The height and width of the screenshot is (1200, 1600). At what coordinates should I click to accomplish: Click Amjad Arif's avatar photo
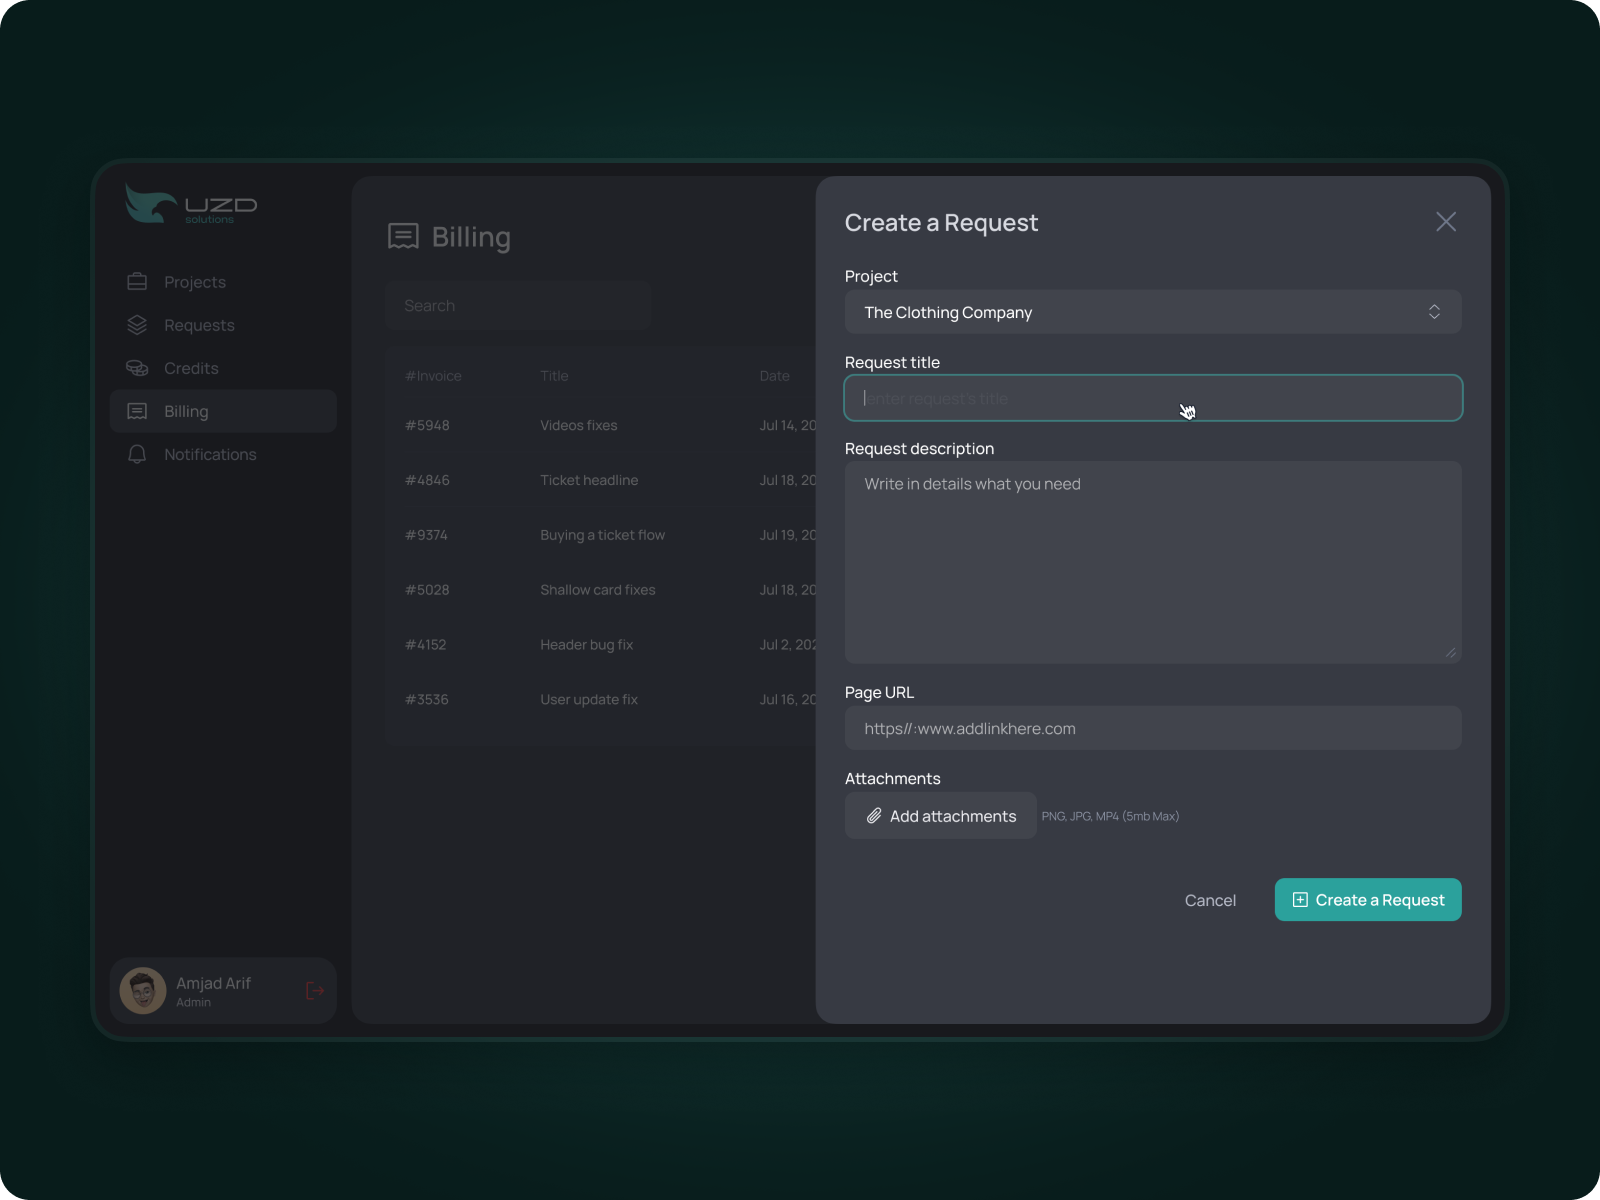click(143, 990)
